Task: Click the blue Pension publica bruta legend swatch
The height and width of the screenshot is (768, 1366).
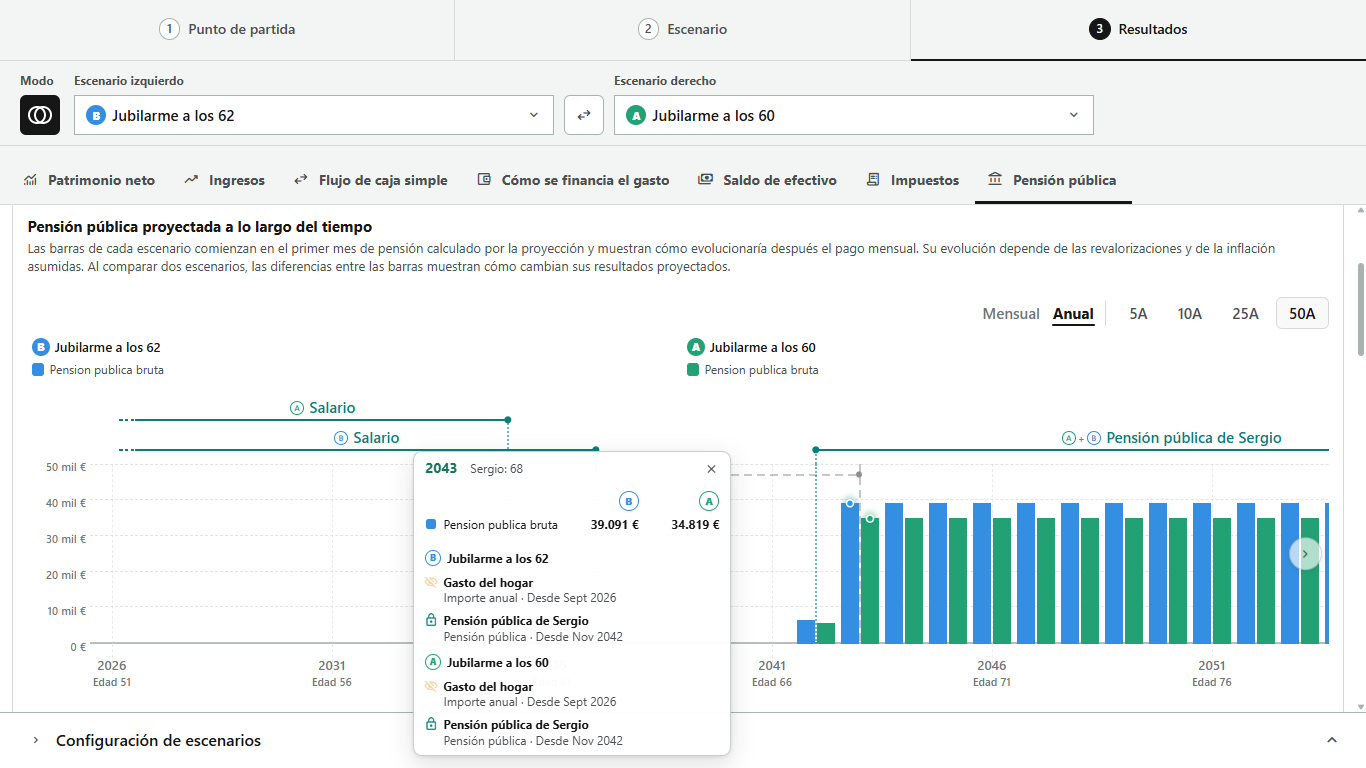Action: (x=38, y=369)
